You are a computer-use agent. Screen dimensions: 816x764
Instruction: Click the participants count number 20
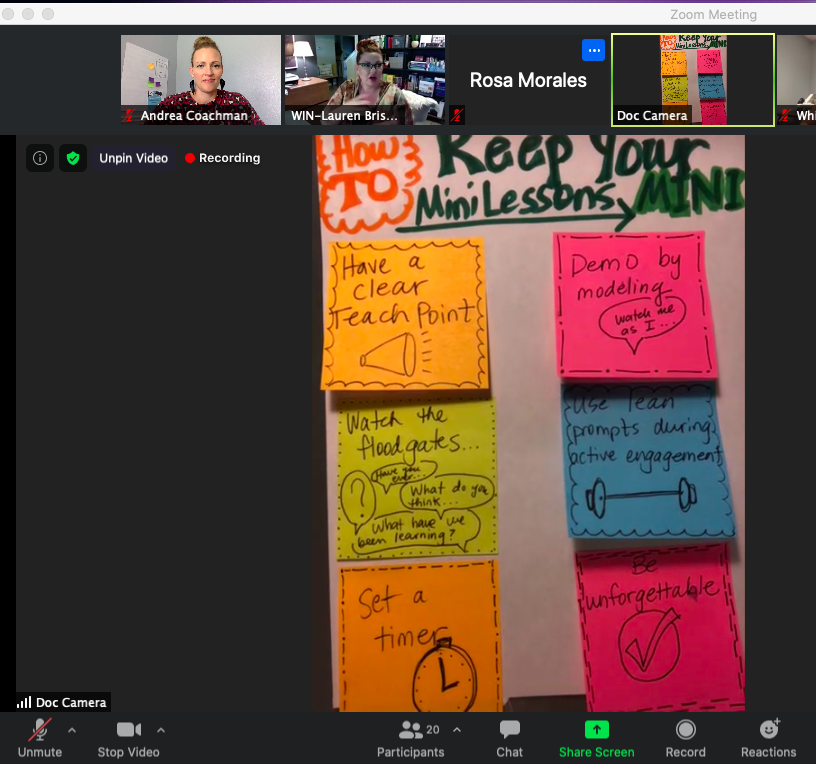coord(433,730)
